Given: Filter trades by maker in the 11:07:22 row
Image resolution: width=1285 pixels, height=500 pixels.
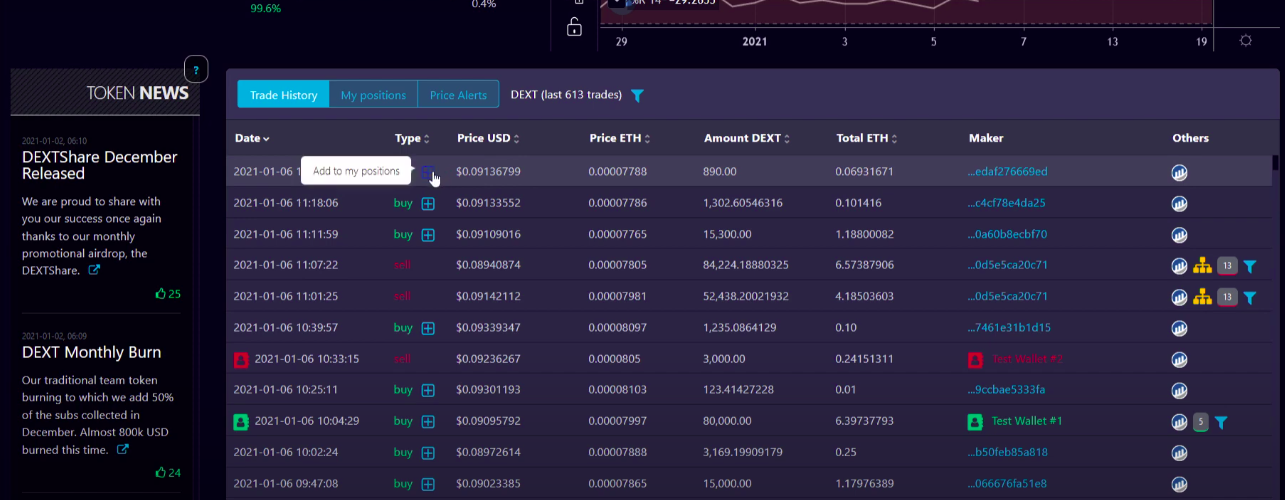Looking at the screenshot, I should (1249, 266).
